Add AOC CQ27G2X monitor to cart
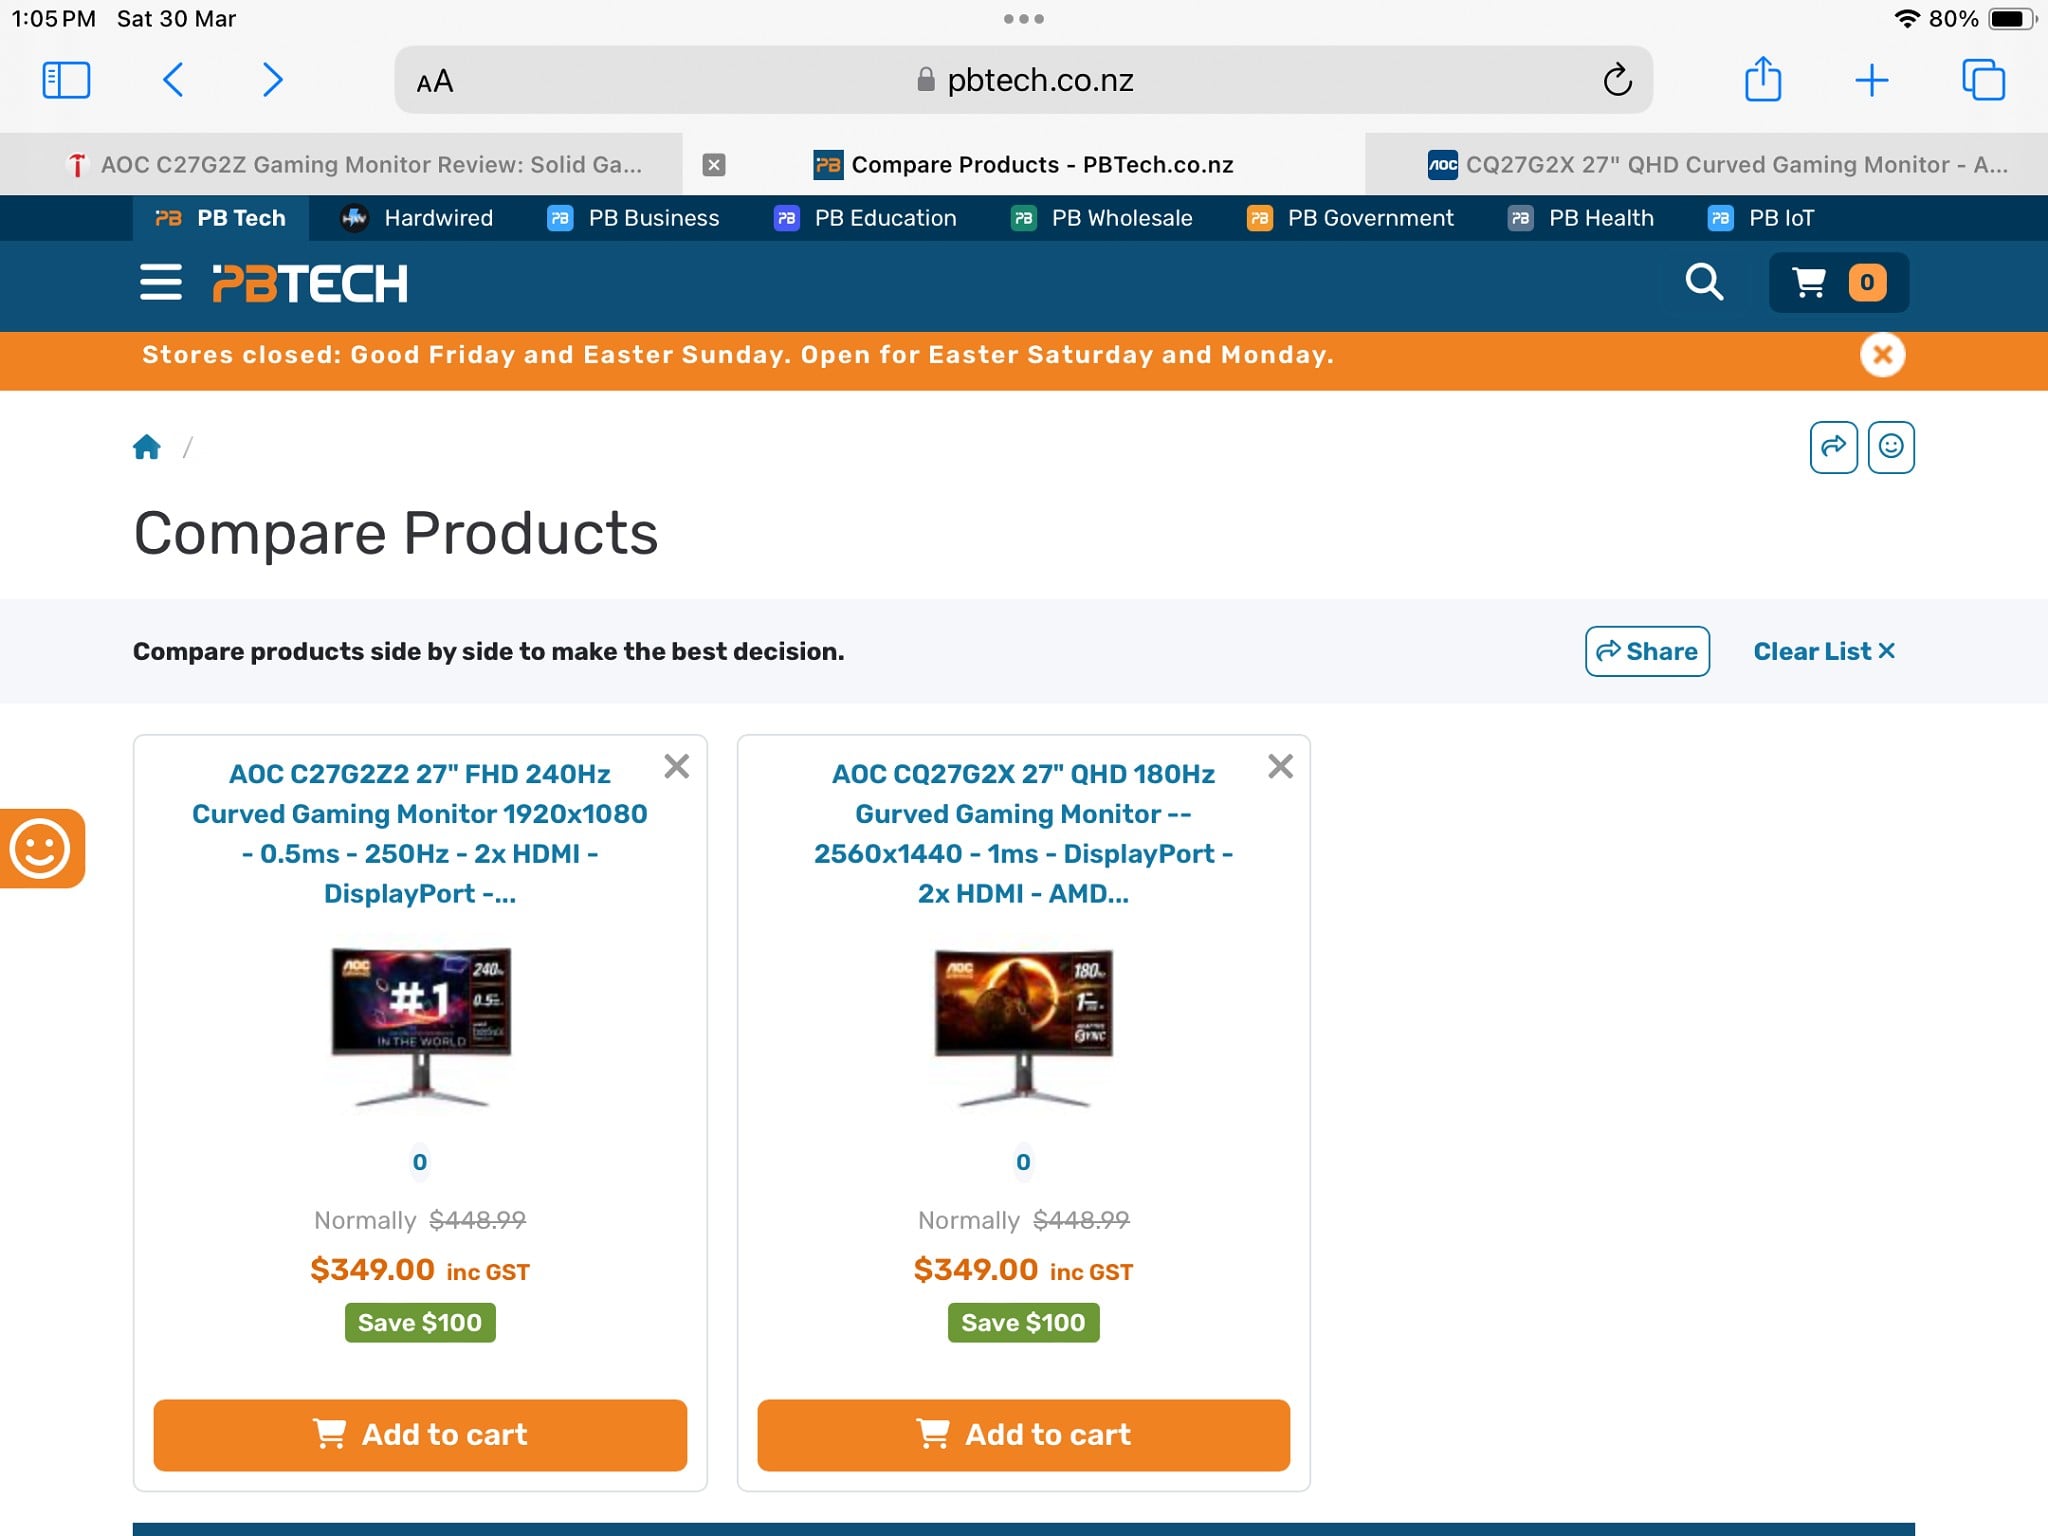 (1023, 1435)
